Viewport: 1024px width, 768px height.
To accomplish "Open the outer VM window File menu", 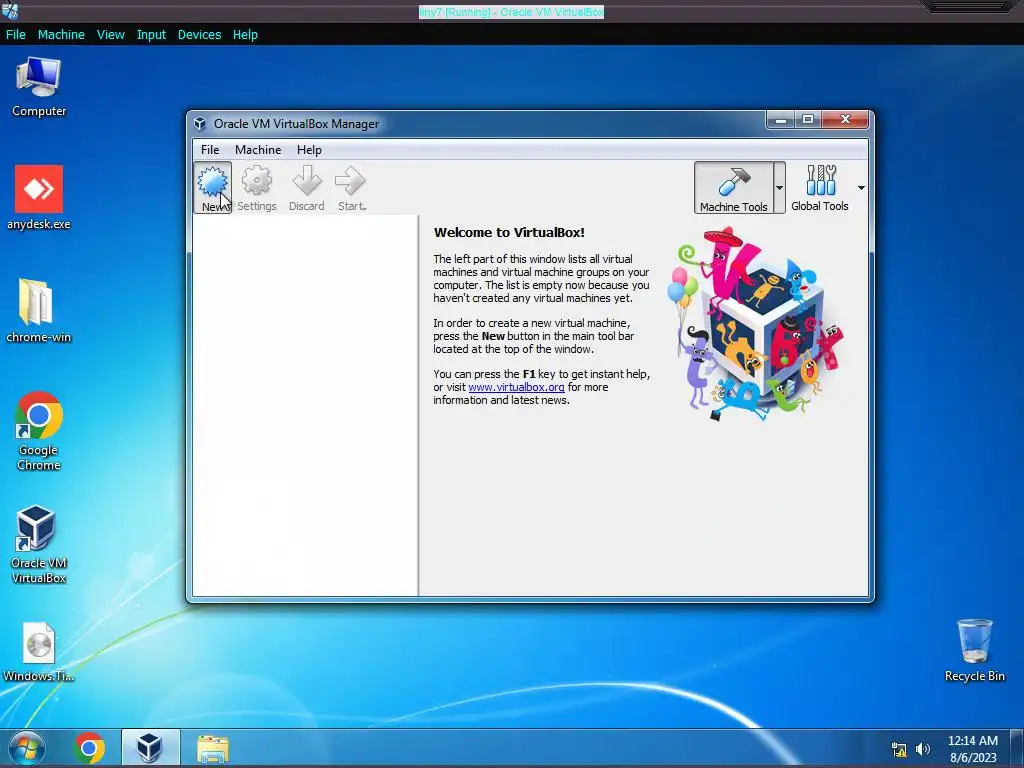I will (x=16, y=35).
